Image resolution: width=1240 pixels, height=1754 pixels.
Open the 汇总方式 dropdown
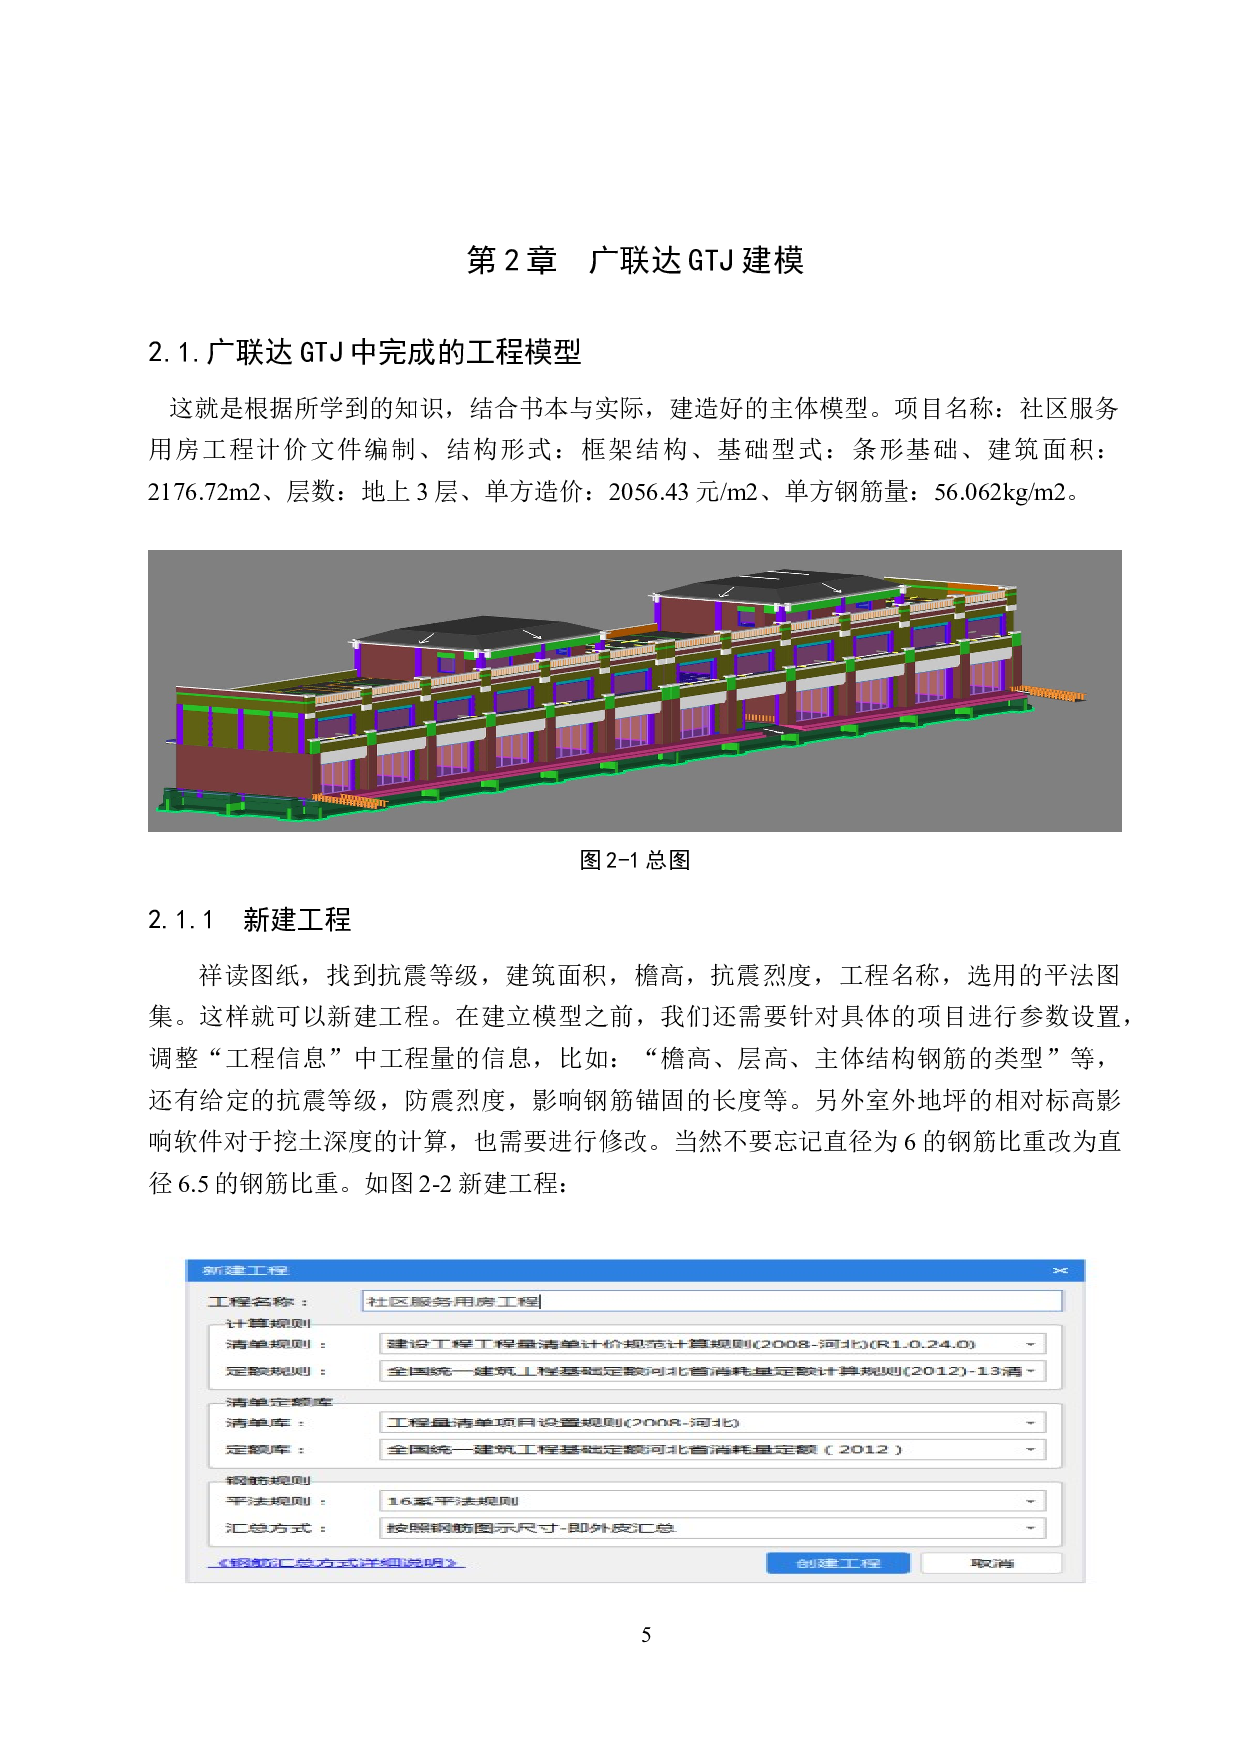[712, 1528]
